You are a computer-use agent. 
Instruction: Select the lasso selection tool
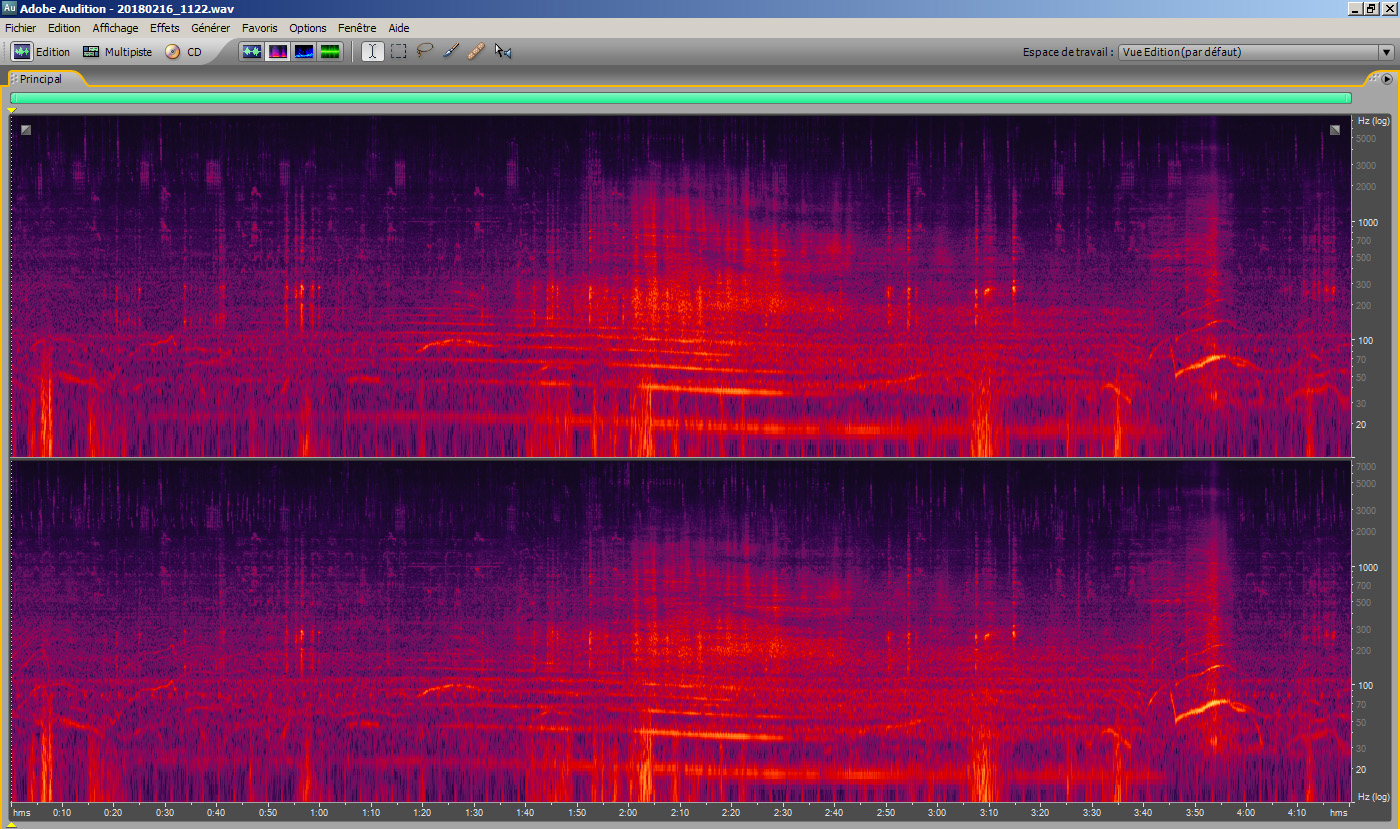424,52
